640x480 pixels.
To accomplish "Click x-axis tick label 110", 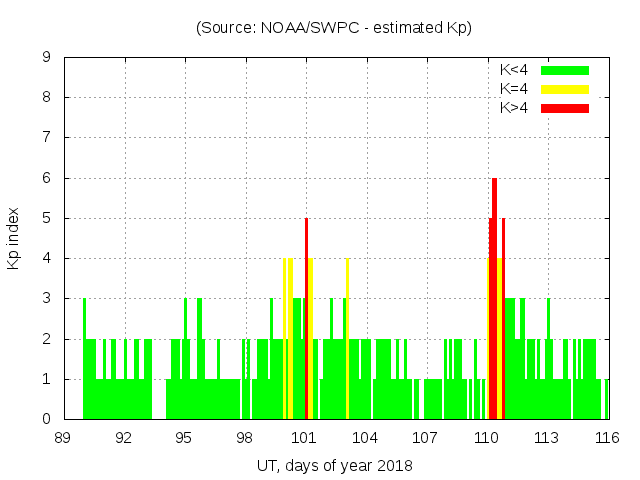I will tap(486, 437).
